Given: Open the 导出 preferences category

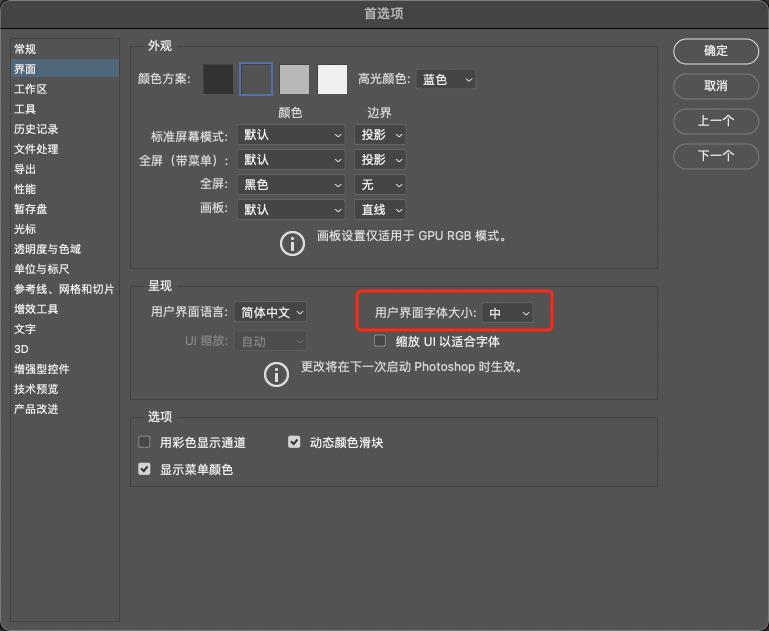Looking at the screenshot, I should [x=65, y=169].
